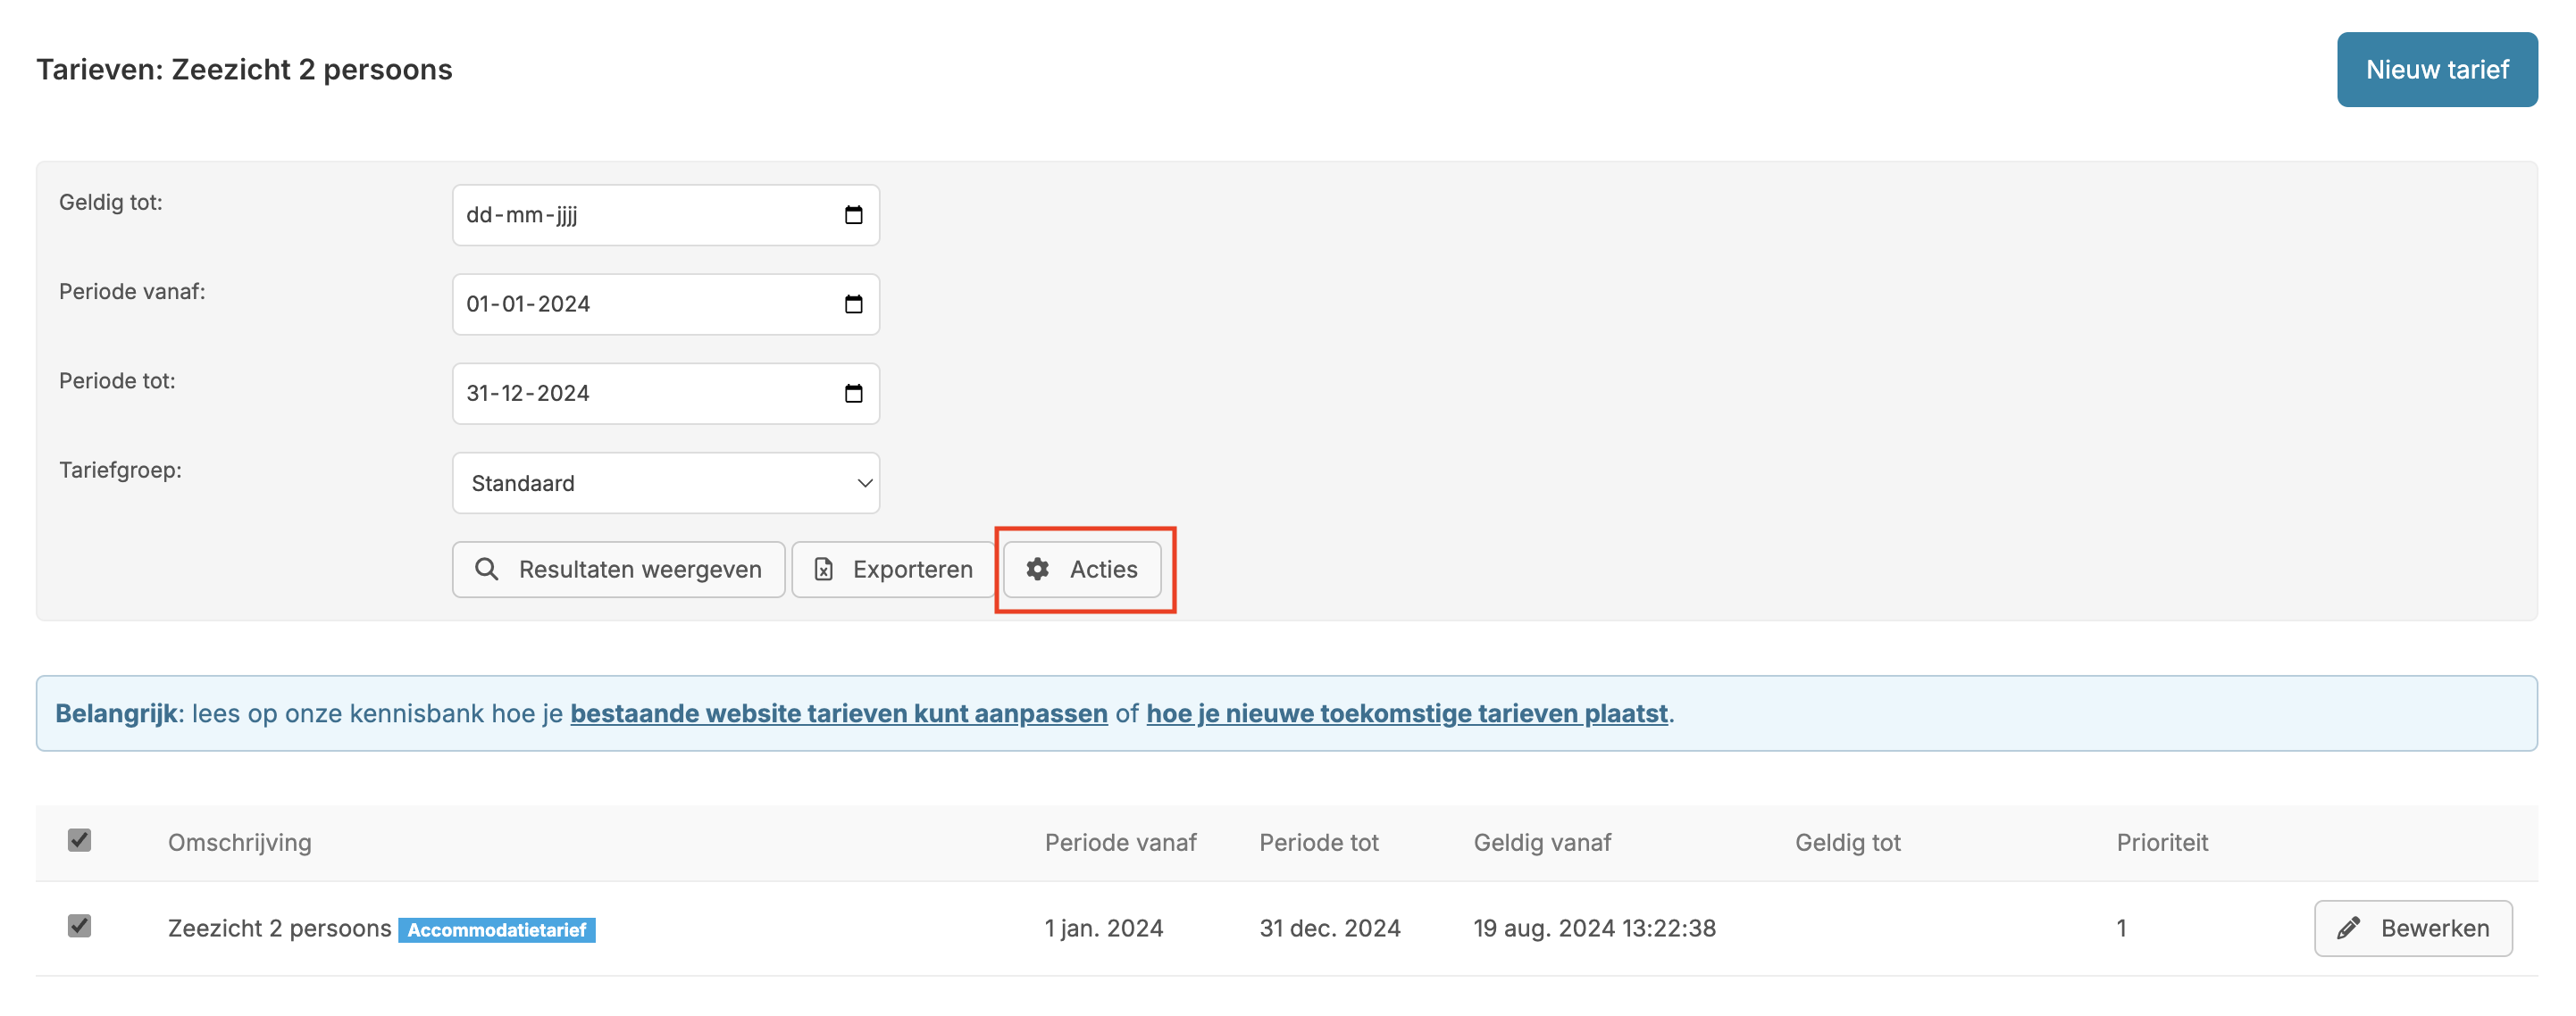Click the Accommodatietarief badge
Viewport: 2576px width, 1016px height.
pyautogui.click(x=497, y=930)
